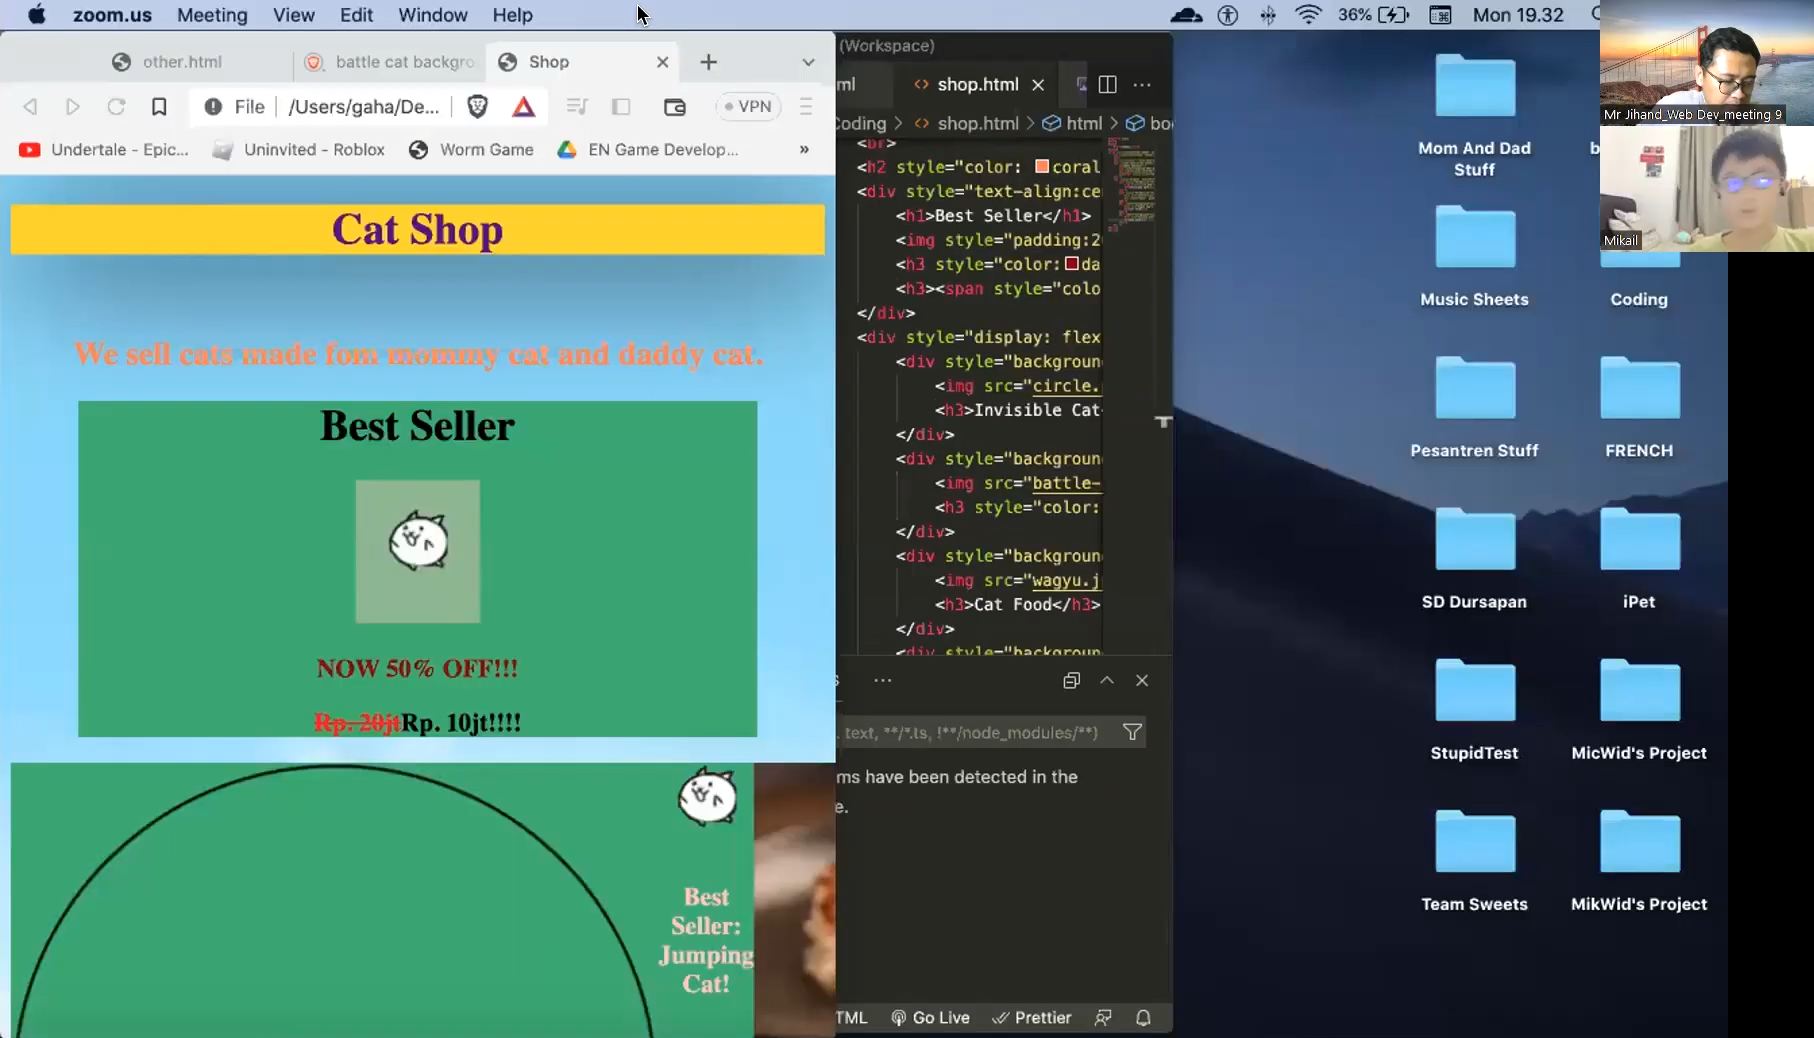Image resolution: width=1814 pixels, height=1038 pixels.
Task: Click the browser address bar path
Action: pos(364,106)
